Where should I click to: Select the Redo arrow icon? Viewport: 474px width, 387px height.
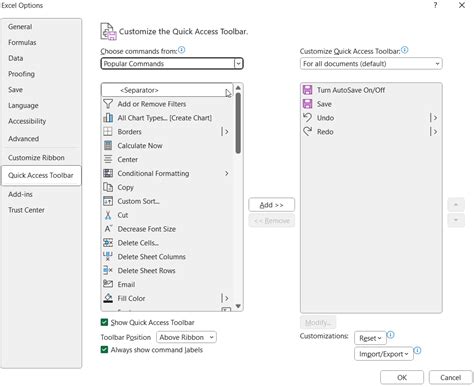click(x=307, y=131)
